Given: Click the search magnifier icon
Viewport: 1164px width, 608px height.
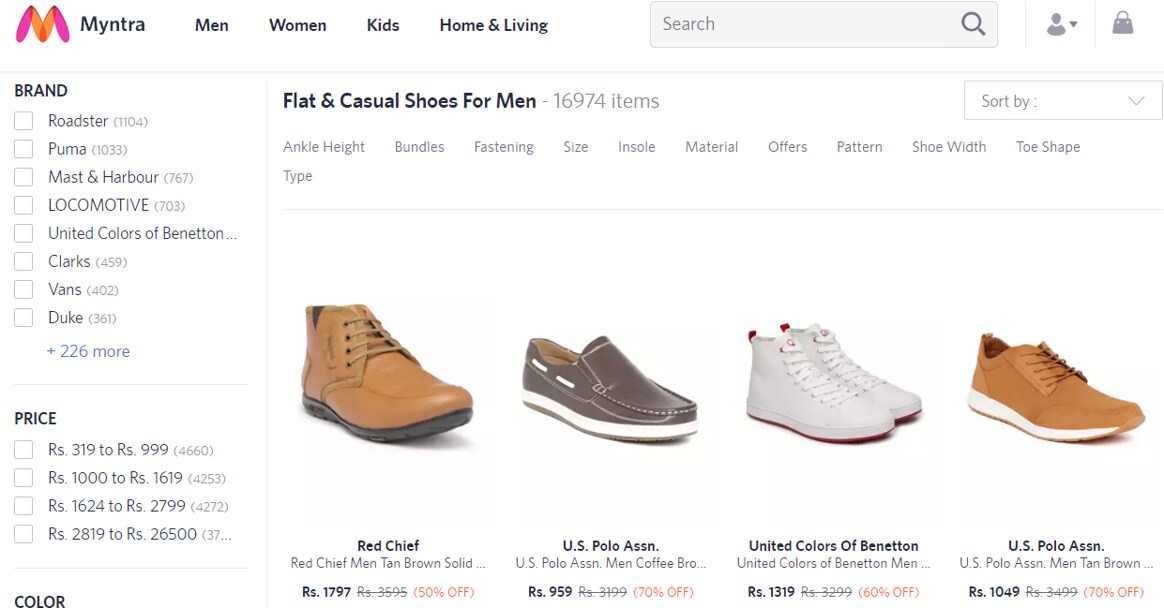Looking at the screenshot, I should point(973,25).
